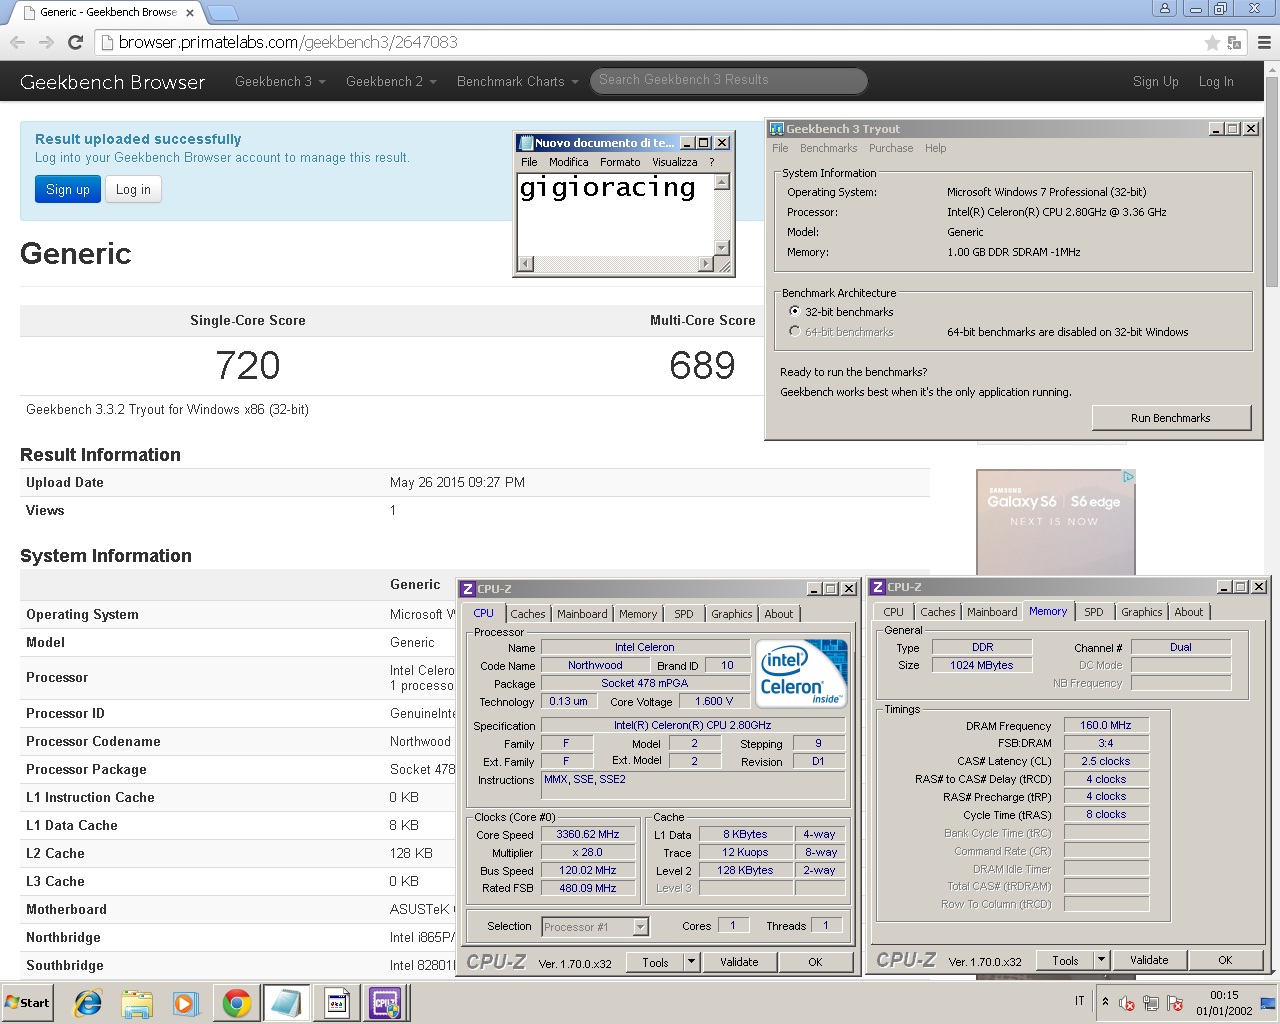Viewport: 1280px width, 1024px height.
Task: Open Formato menu in Notepad
Action: coord(620,162)
